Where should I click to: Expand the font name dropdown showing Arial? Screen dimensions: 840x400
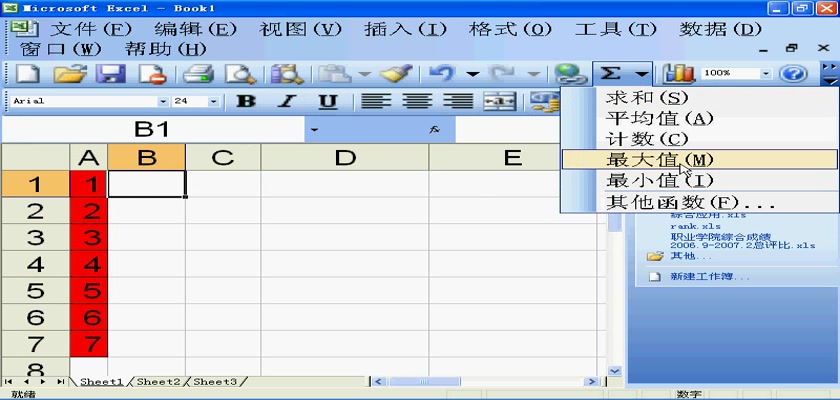[163, 101]
